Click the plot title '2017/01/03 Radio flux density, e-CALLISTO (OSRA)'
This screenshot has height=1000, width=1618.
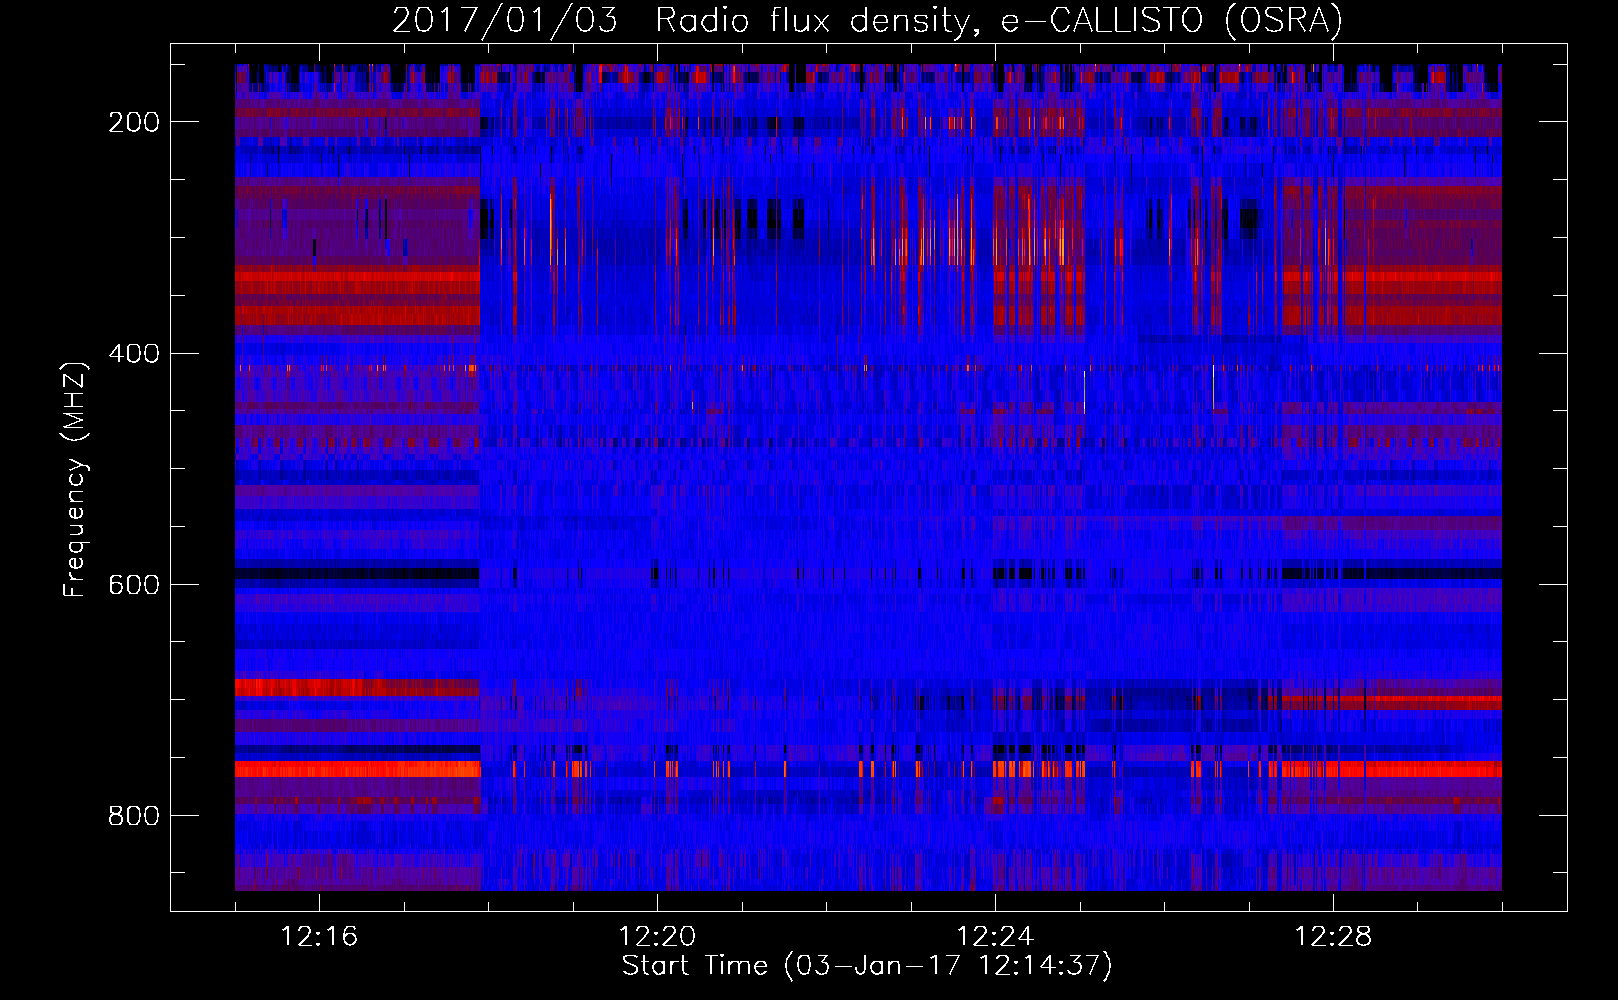coord(867,21)
